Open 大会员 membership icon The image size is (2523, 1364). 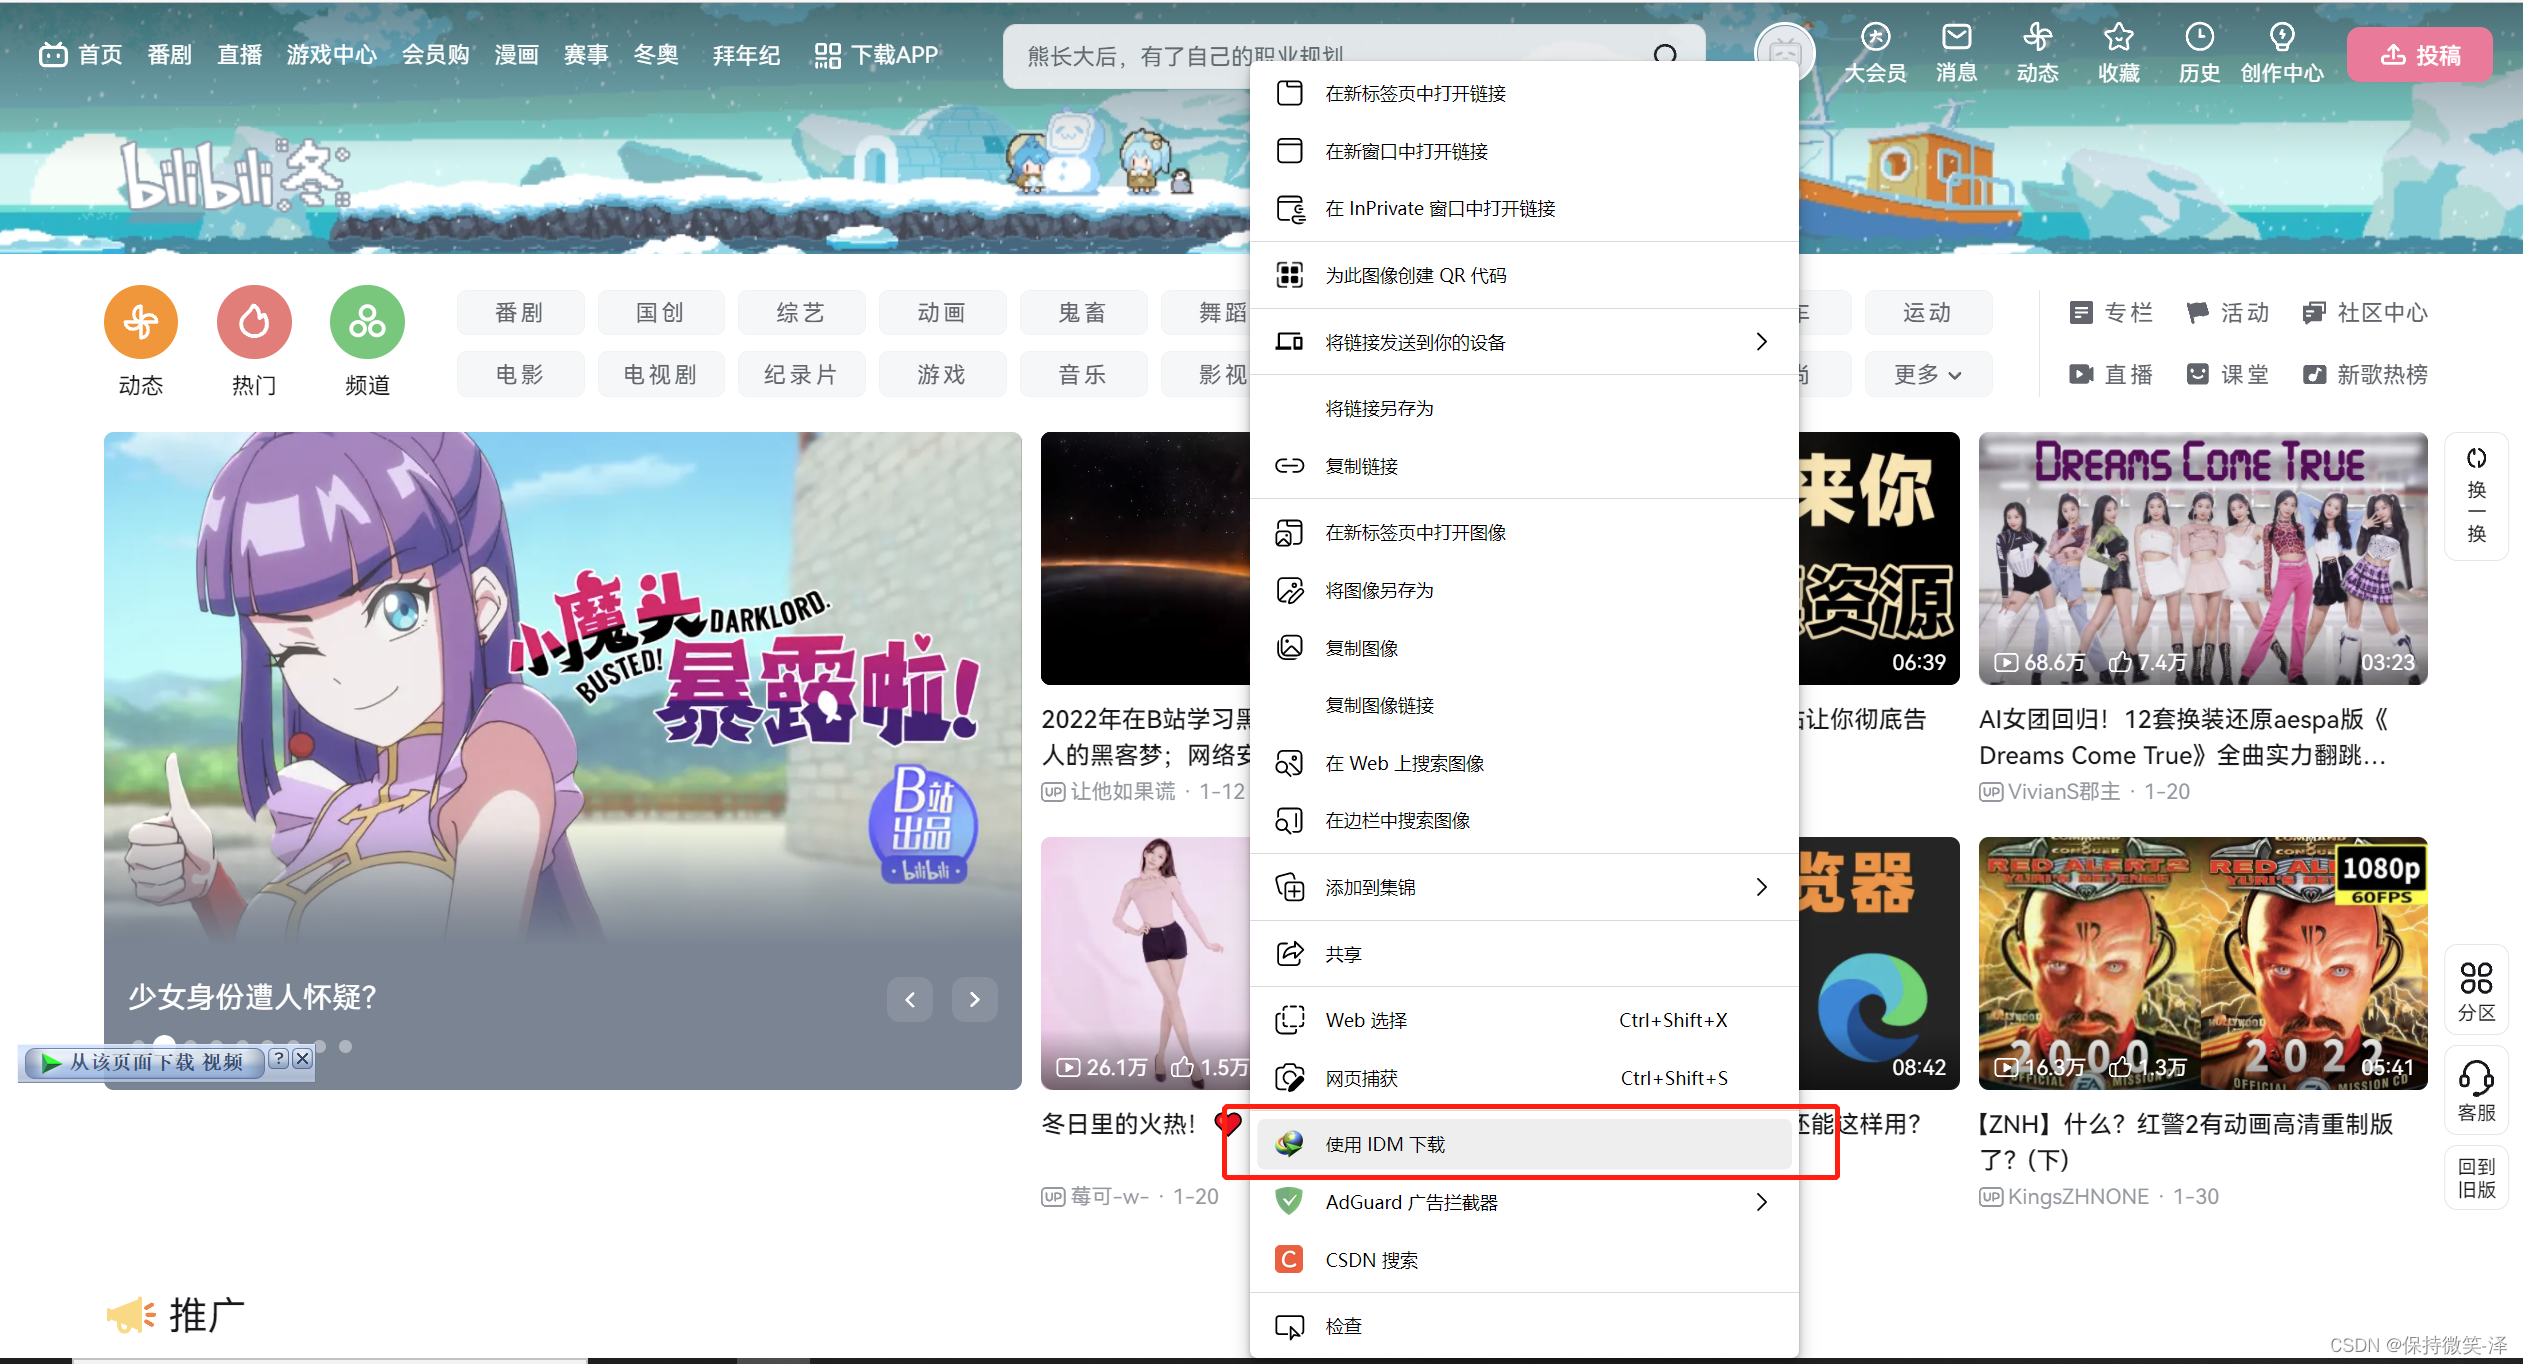tap(1875, 52)
